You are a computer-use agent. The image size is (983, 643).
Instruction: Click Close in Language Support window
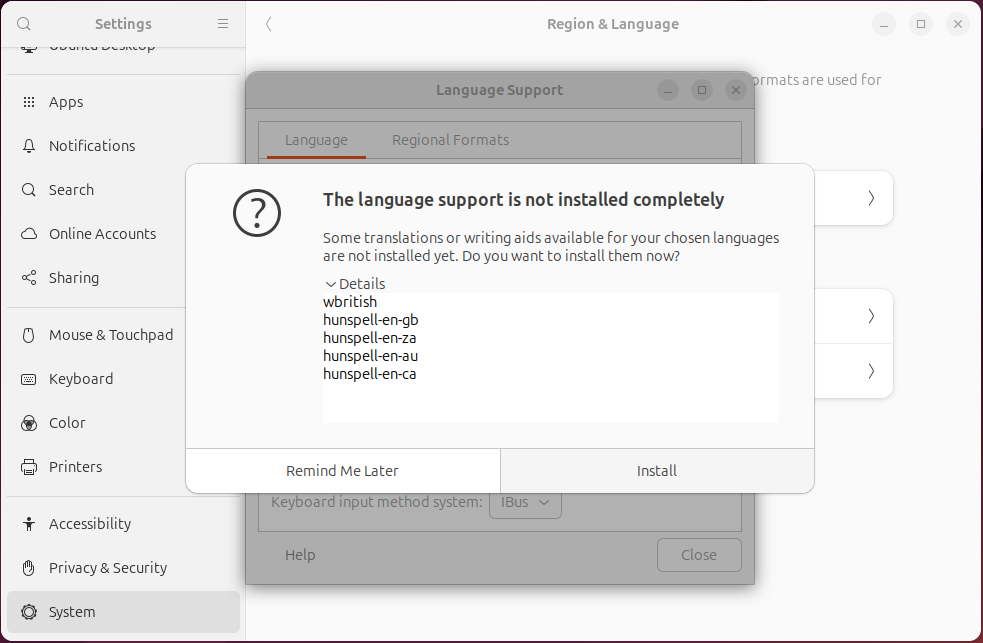699,555
